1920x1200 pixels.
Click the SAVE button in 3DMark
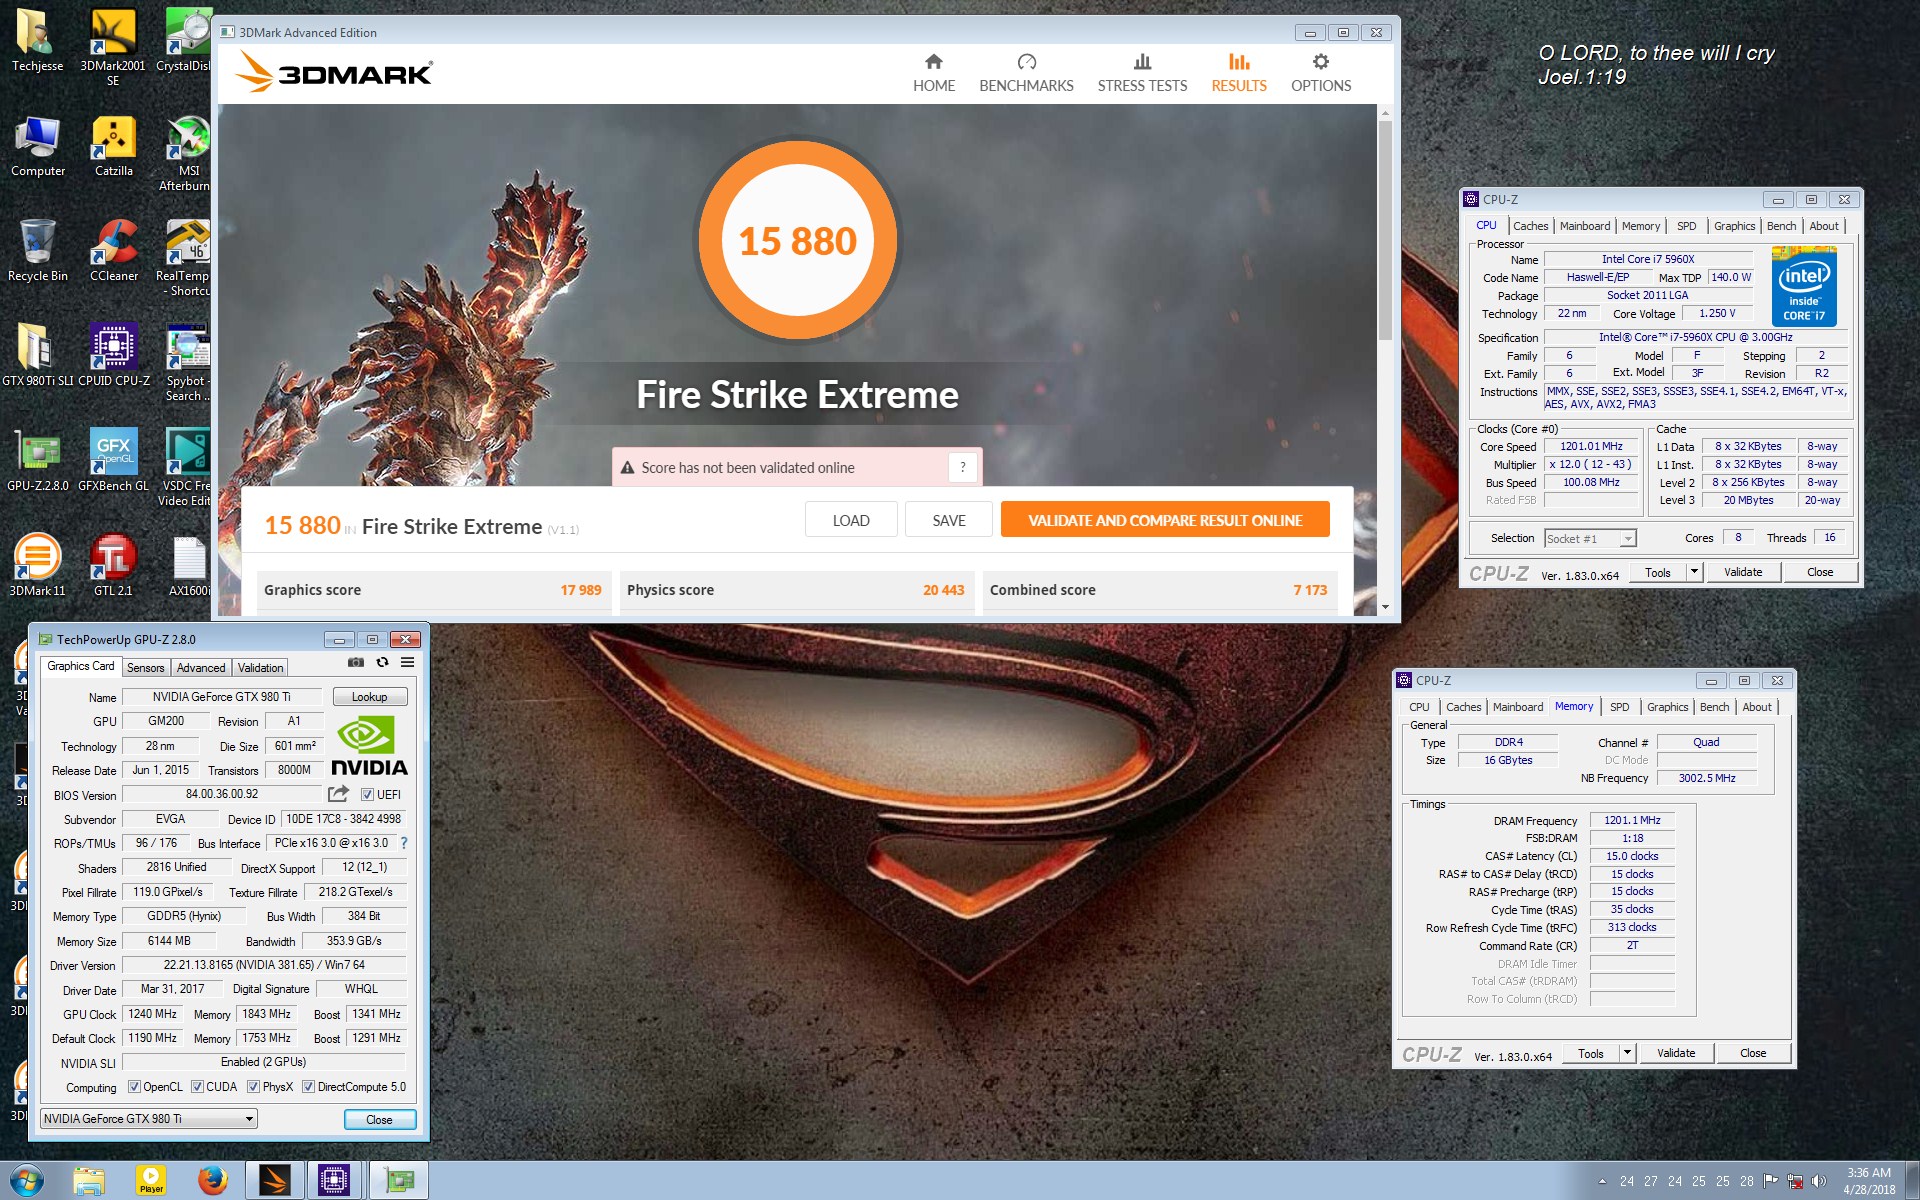949,520
